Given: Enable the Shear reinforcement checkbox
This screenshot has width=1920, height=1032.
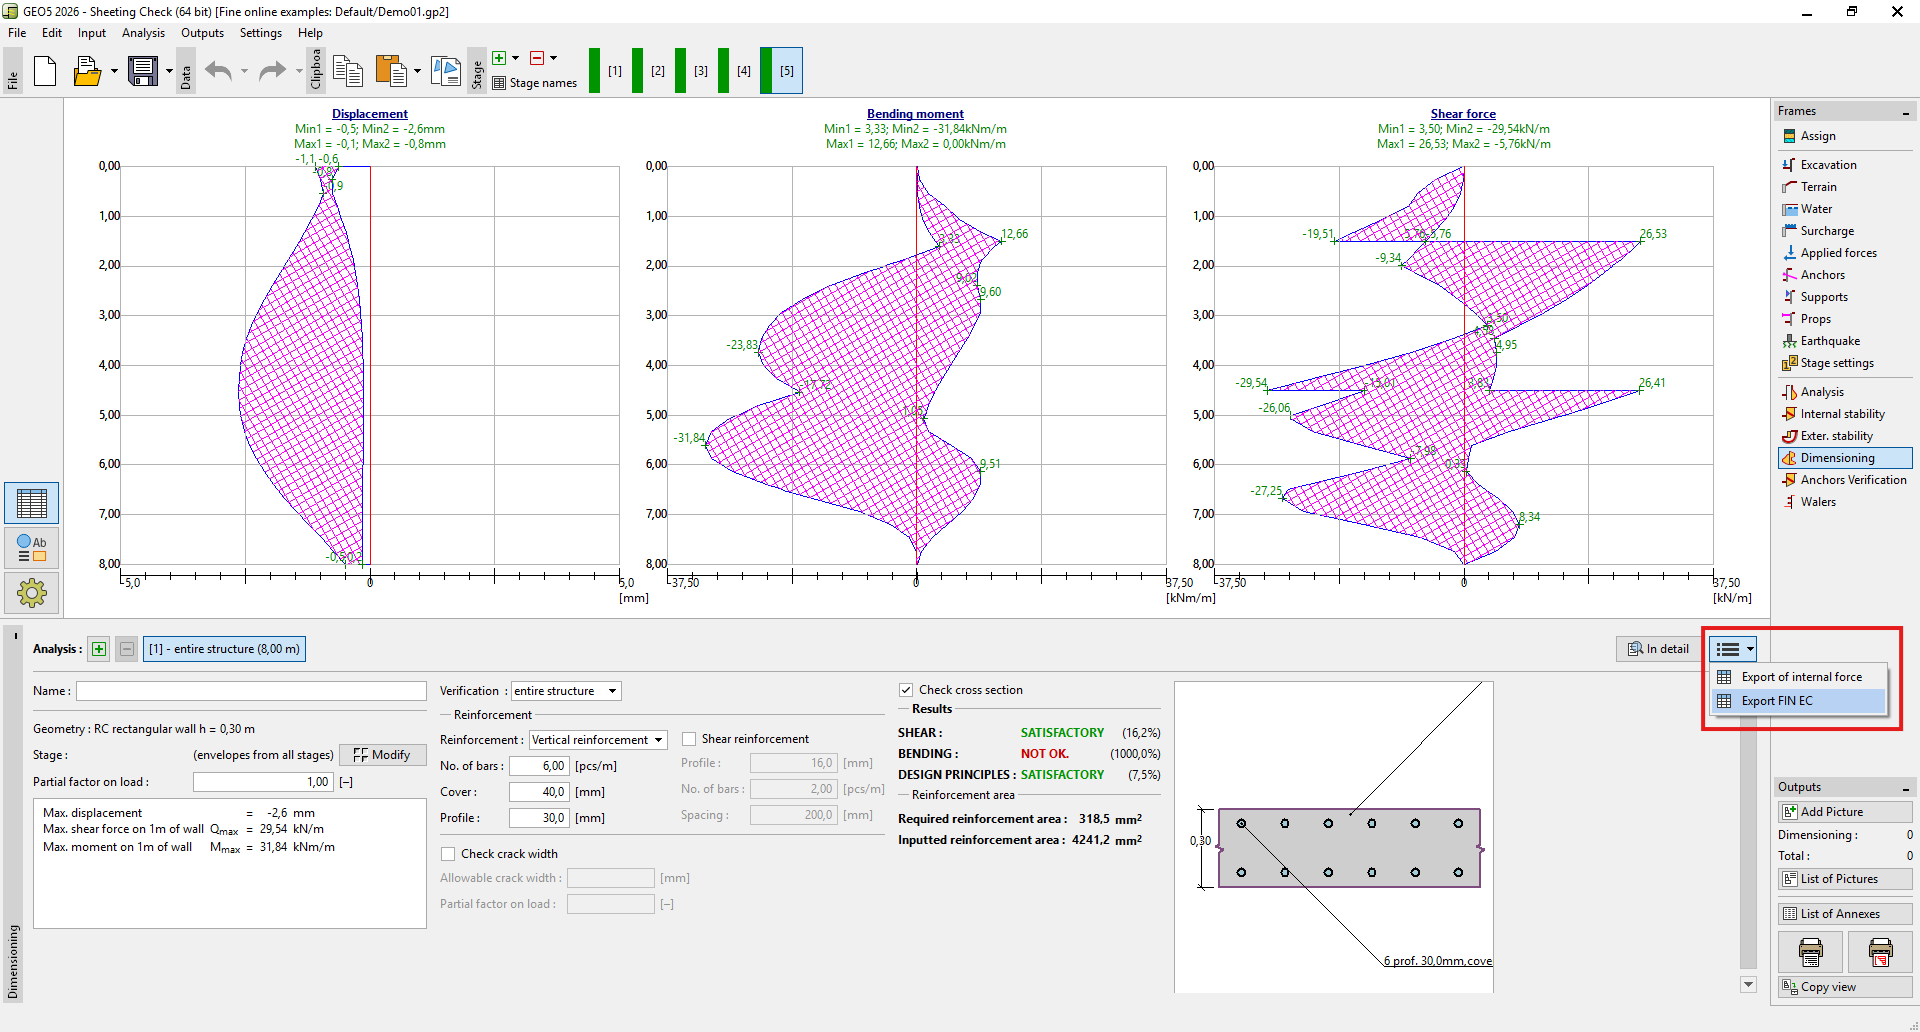Looking at the screenshot, I should [689, 739].
